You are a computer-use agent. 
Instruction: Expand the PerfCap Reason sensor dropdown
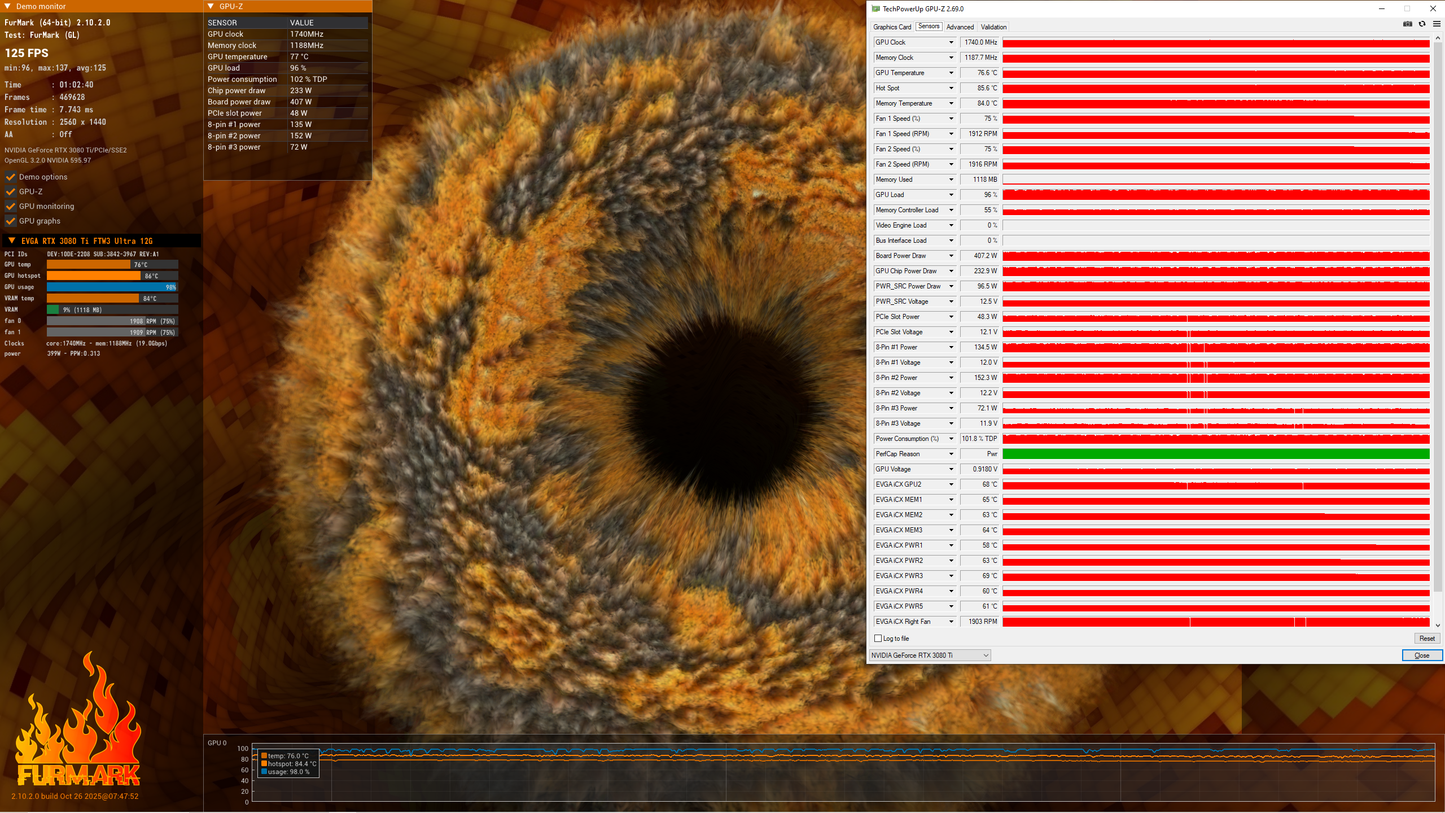950,454
